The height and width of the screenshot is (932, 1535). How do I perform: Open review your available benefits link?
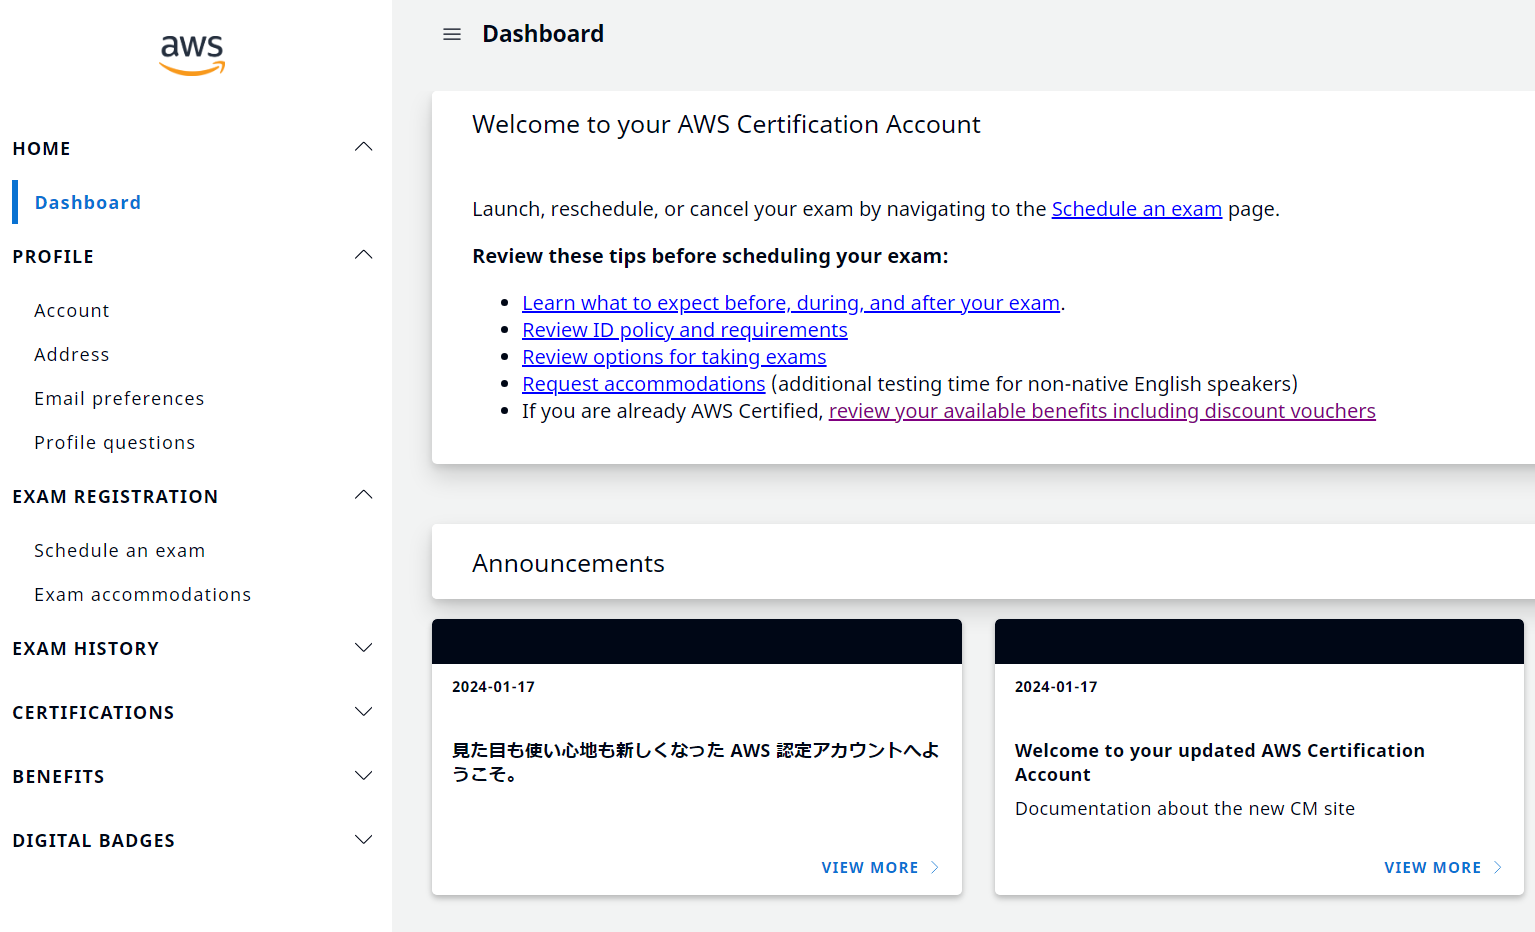(x=1102, y=411)
